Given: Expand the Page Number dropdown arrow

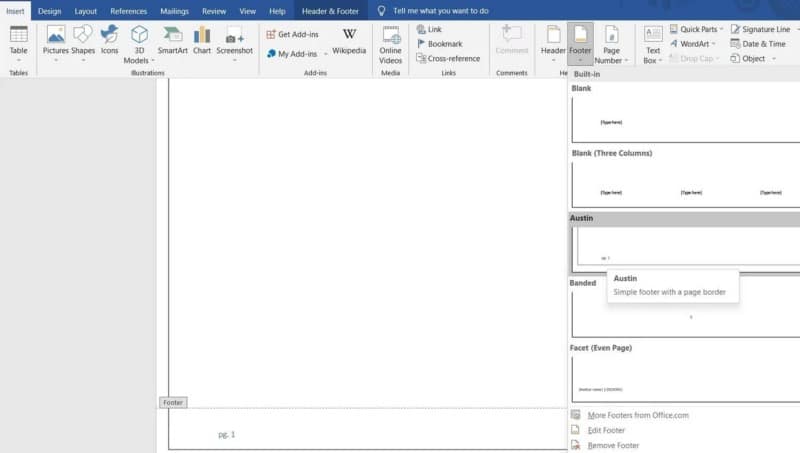Looking at the screenshot, I should click(x=626, y=61).
